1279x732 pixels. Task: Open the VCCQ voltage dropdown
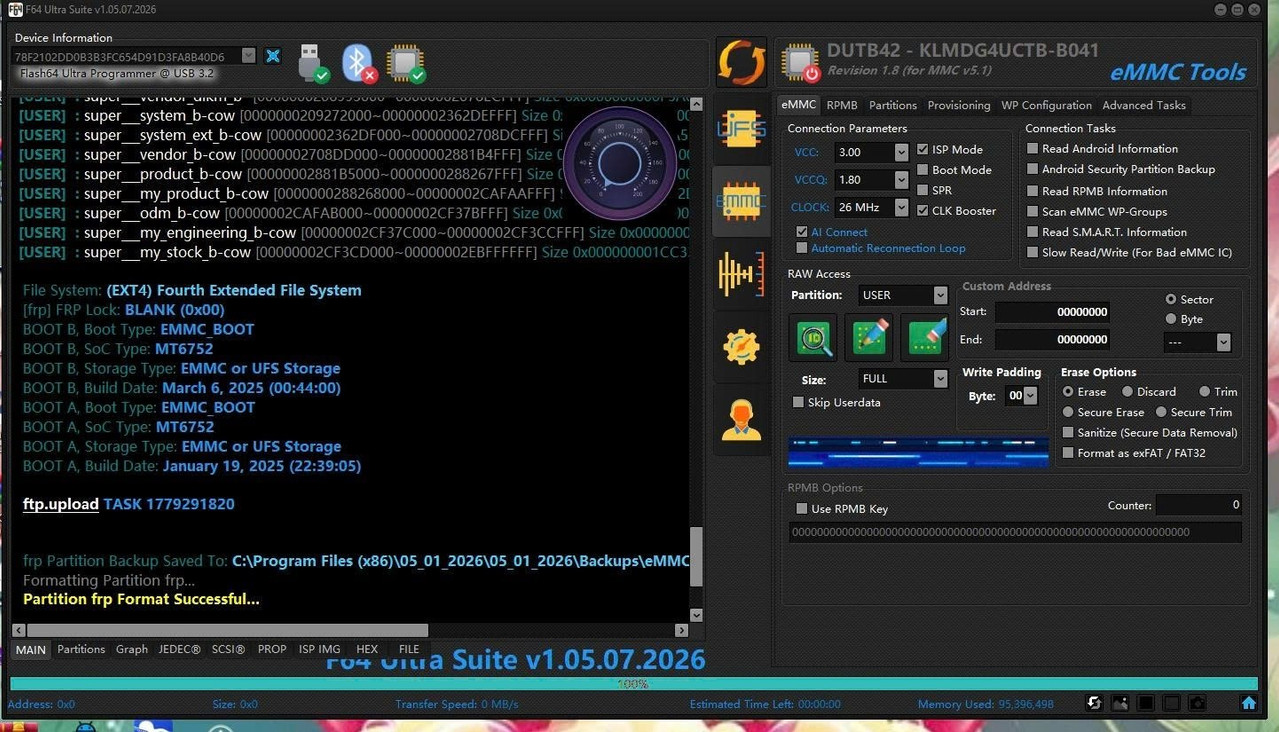click(901, 180)
